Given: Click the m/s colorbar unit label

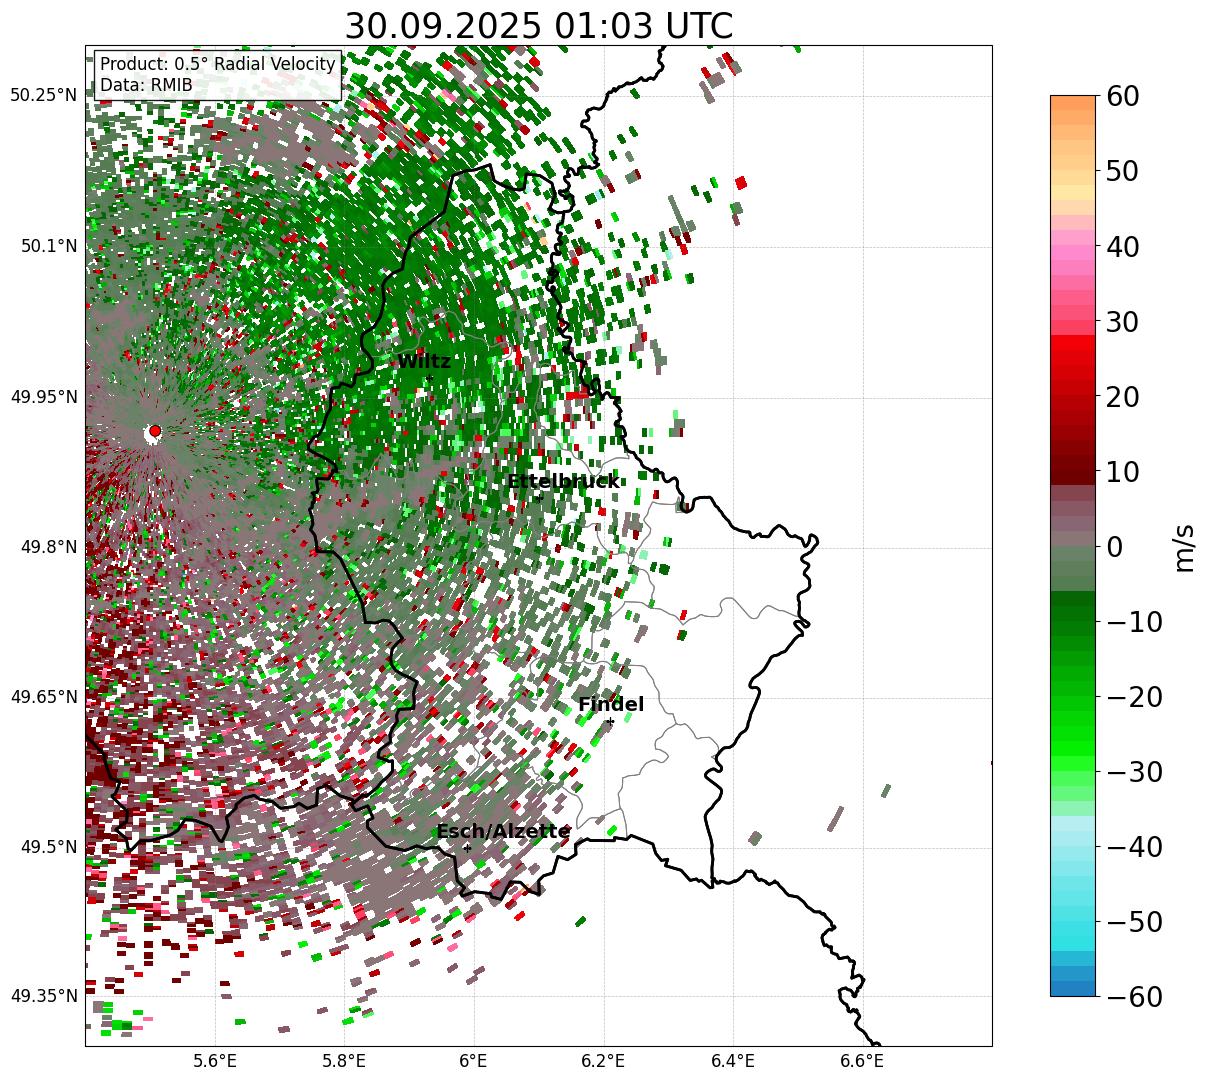Looking at the screenshot, I should click(x=1184, y=546).
